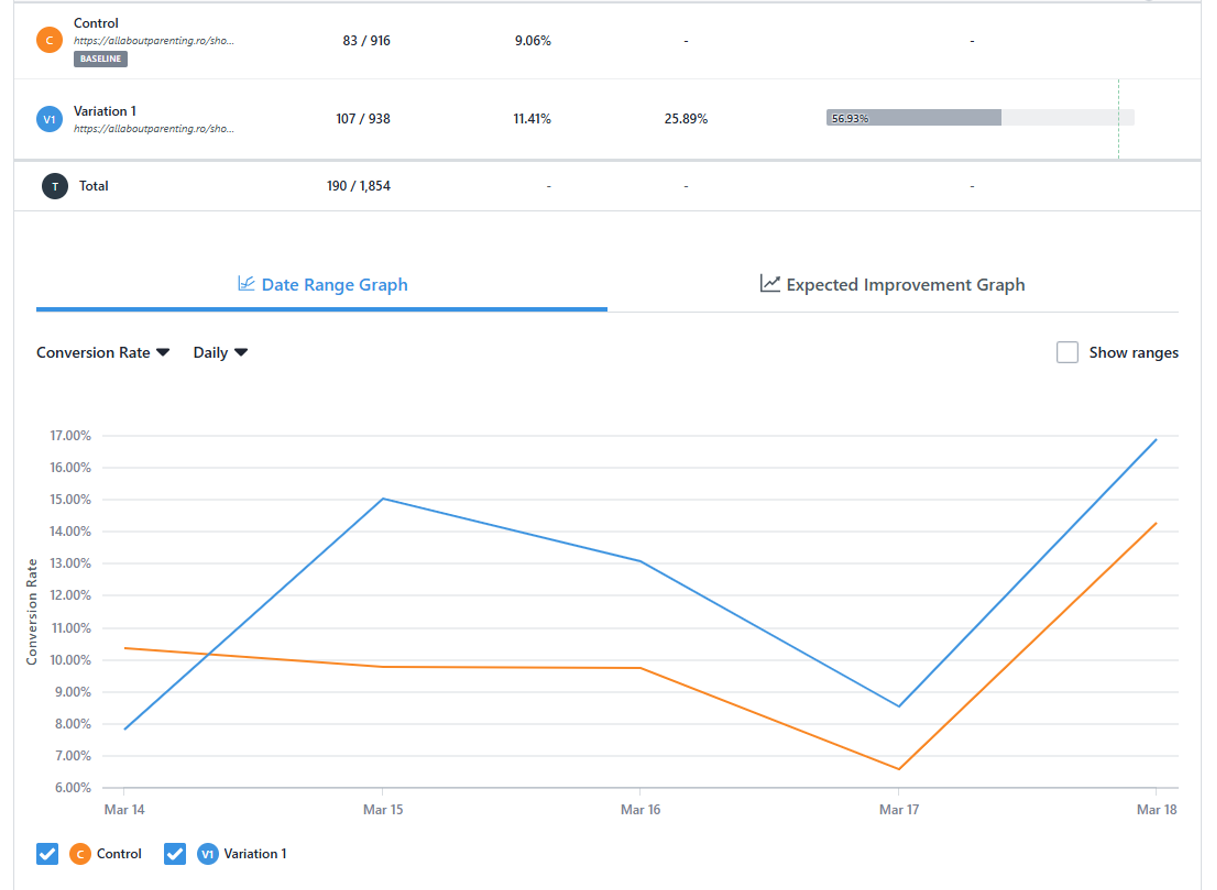
Task: Switch to Expected Improvement Graph tab
Action: (x=892, y=285)
